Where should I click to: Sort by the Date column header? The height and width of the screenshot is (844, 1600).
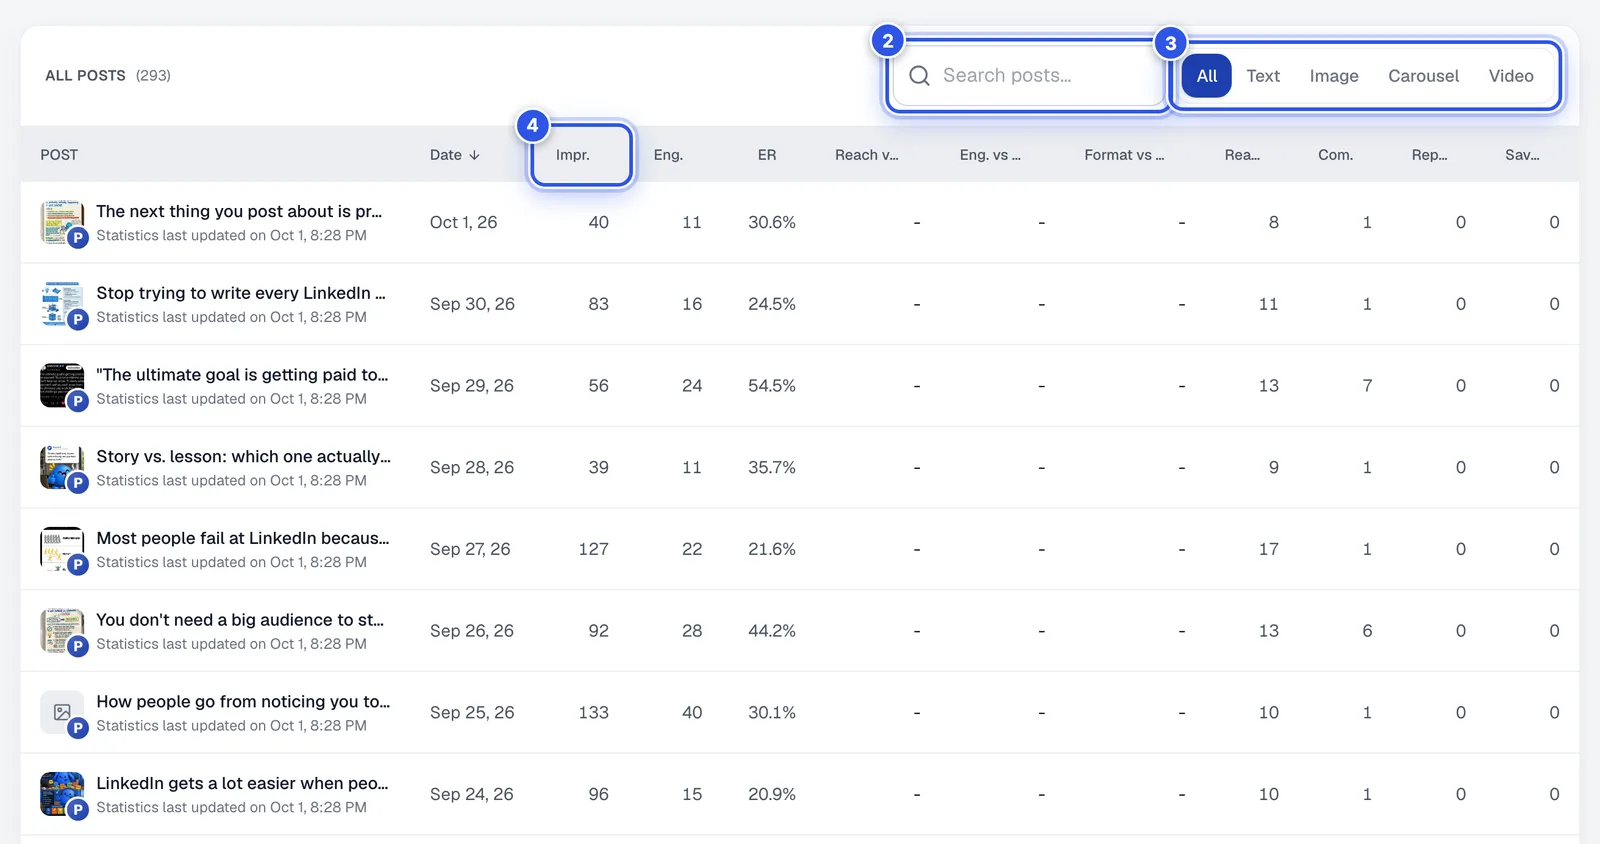[455, 155]
